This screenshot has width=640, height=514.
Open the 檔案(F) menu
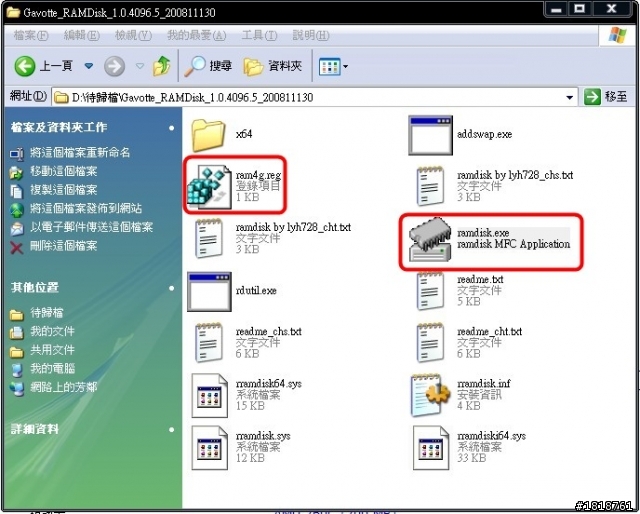(x=31, y=36)
